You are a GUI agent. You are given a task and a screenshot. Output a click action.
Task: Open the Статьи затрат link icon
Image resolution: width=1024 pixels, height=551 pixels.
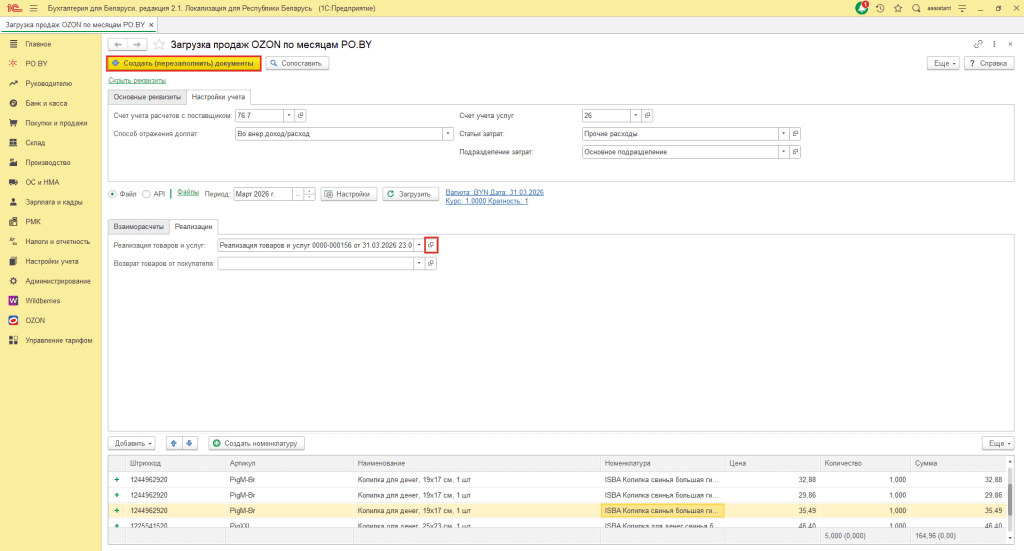coord(795,134)
